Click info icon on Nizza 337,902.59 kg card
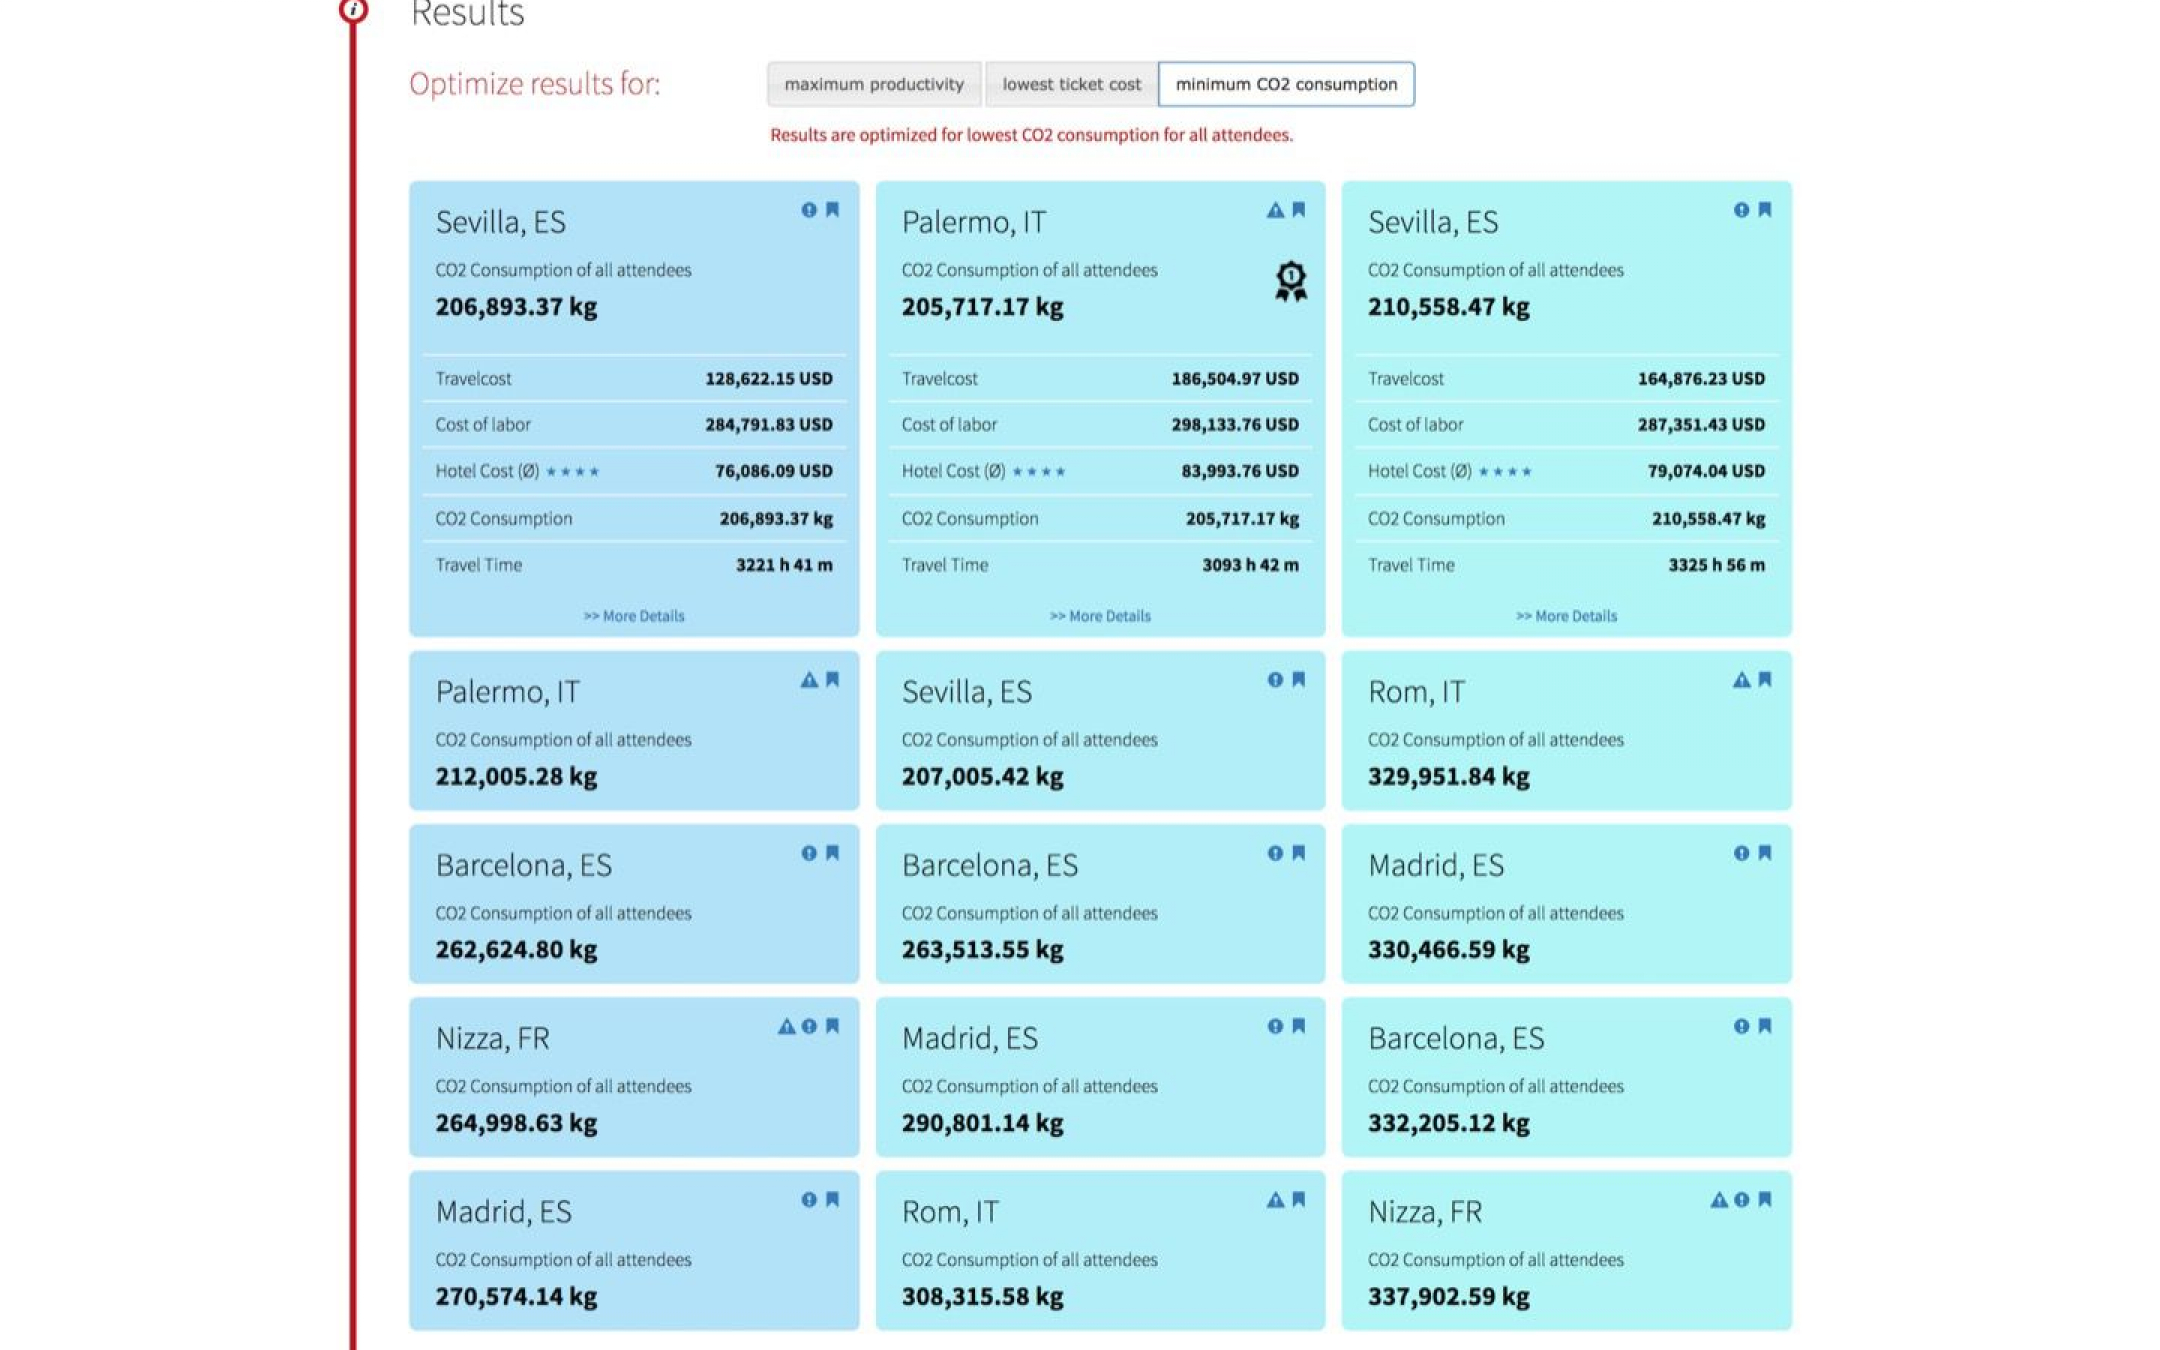This screenshot has width=2160, height=1350. 1742,1199
